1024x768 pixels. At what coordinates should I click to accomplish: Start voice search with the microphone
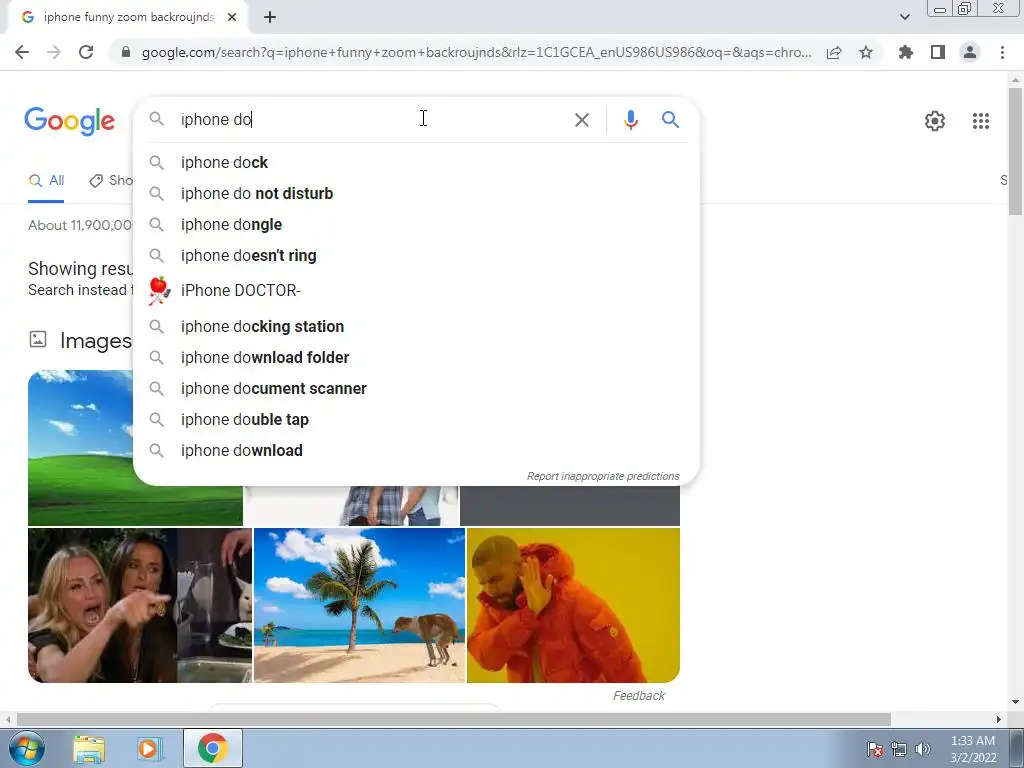[x=630, y=120]
